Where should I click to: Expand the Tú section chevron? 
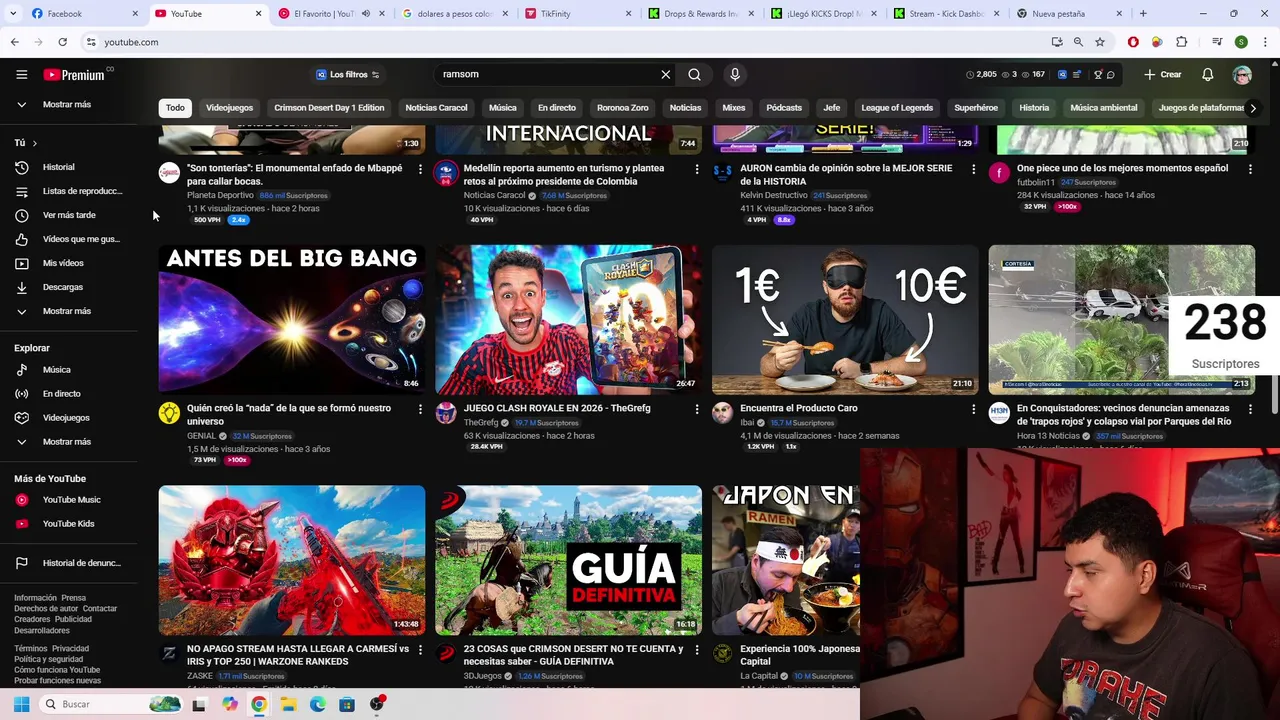(x=34, y=143)
